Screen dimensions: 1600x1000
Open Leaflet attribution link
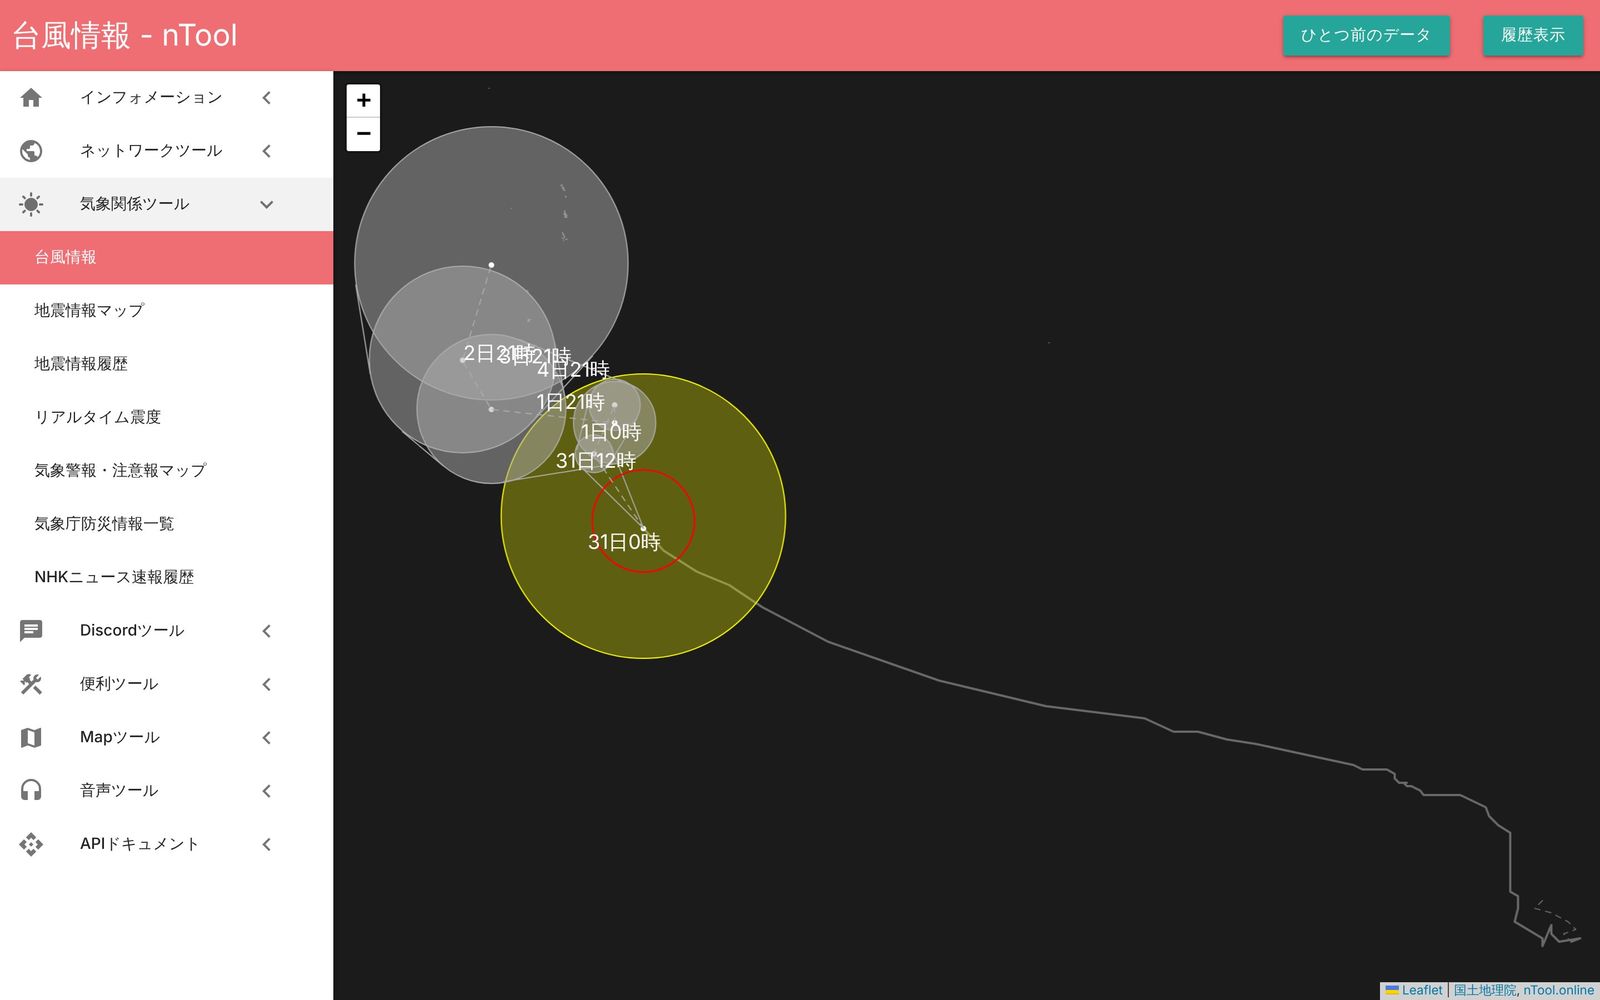click(x=1414, y=990)
